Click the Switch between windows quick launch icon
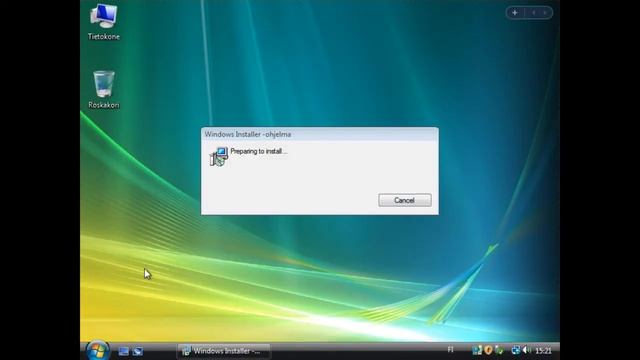Screen dimensions: 640x360 [x=138, y=351]
